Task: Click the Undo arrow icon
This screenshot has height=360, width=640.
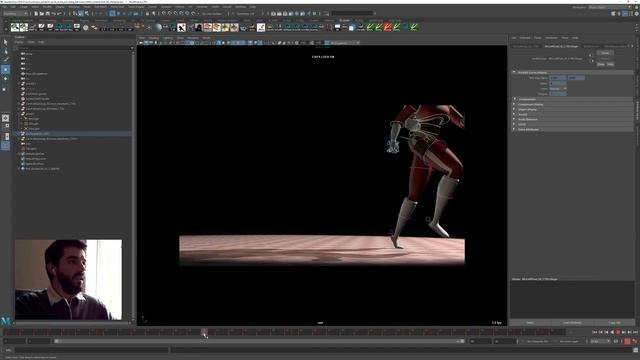Action: click(x=53, y=13)
